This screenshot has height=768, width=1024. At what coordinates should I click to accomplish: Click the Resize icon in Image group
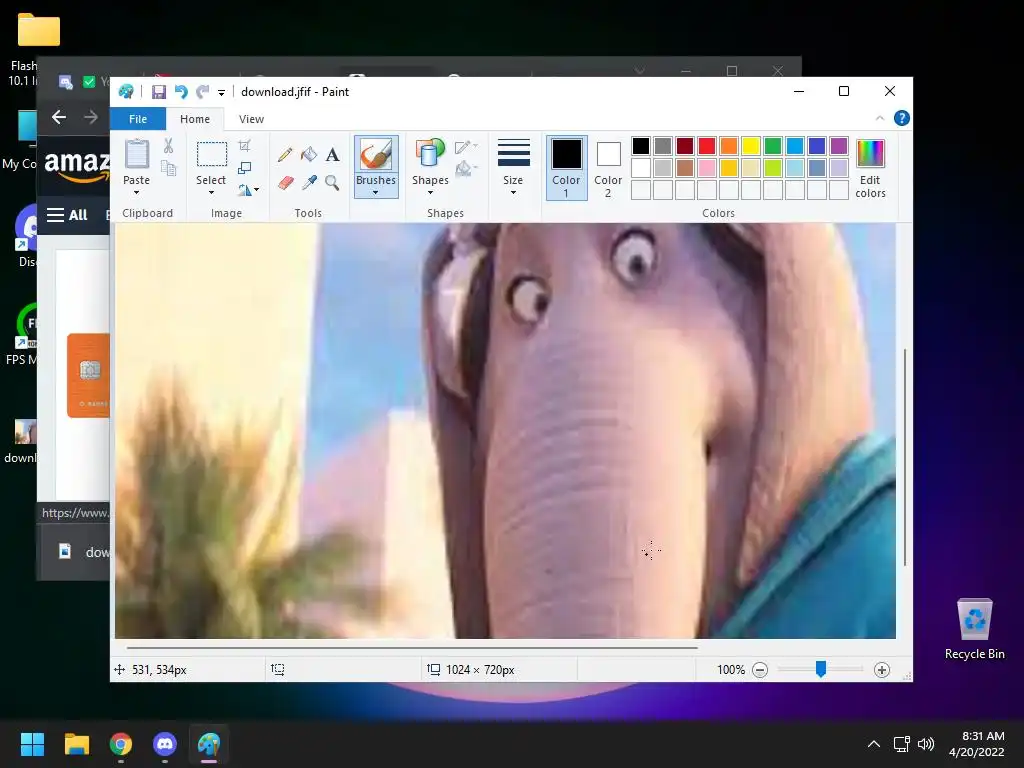(244, 168)
